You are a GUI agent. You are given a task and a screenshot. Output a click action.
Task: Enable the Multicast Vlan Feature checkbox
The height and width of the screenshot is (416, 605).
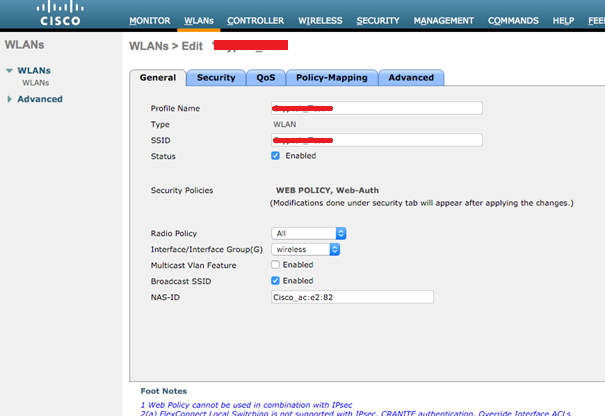pos(276,265)
